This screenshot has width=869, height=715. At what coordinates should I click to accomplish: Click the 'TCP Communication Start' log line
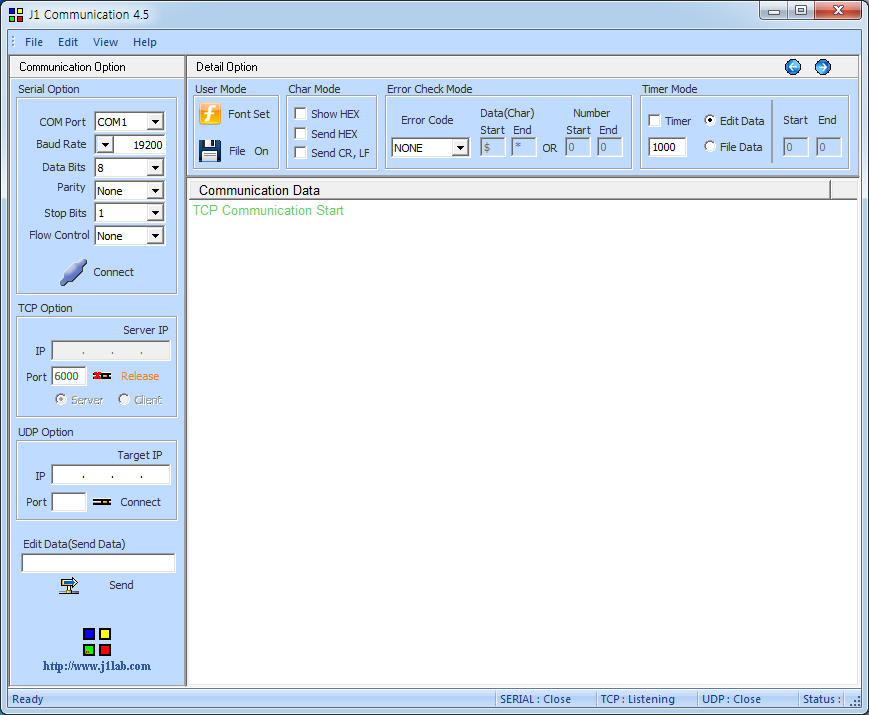[268, 211]
